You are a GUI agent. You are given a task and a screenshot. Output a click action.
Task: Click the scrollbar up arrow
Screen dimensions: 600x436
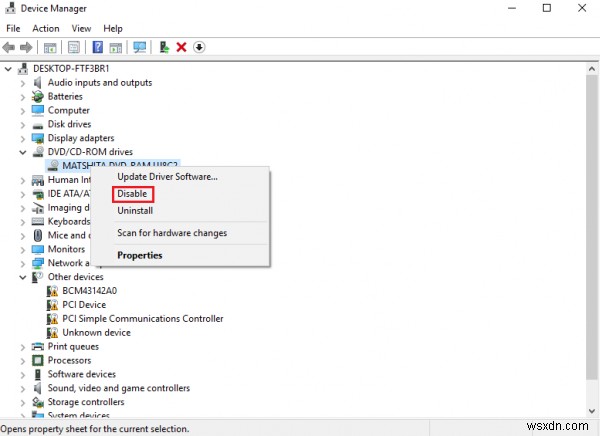[592, 69]
